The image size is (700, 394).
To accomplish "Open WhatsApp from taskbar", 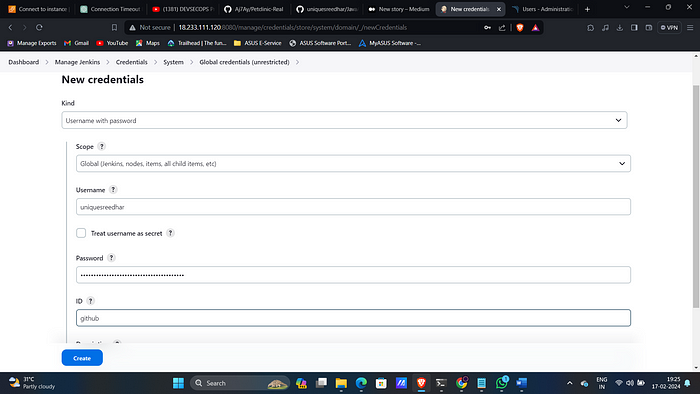I will pyautogui.click(x=502, y=383).
